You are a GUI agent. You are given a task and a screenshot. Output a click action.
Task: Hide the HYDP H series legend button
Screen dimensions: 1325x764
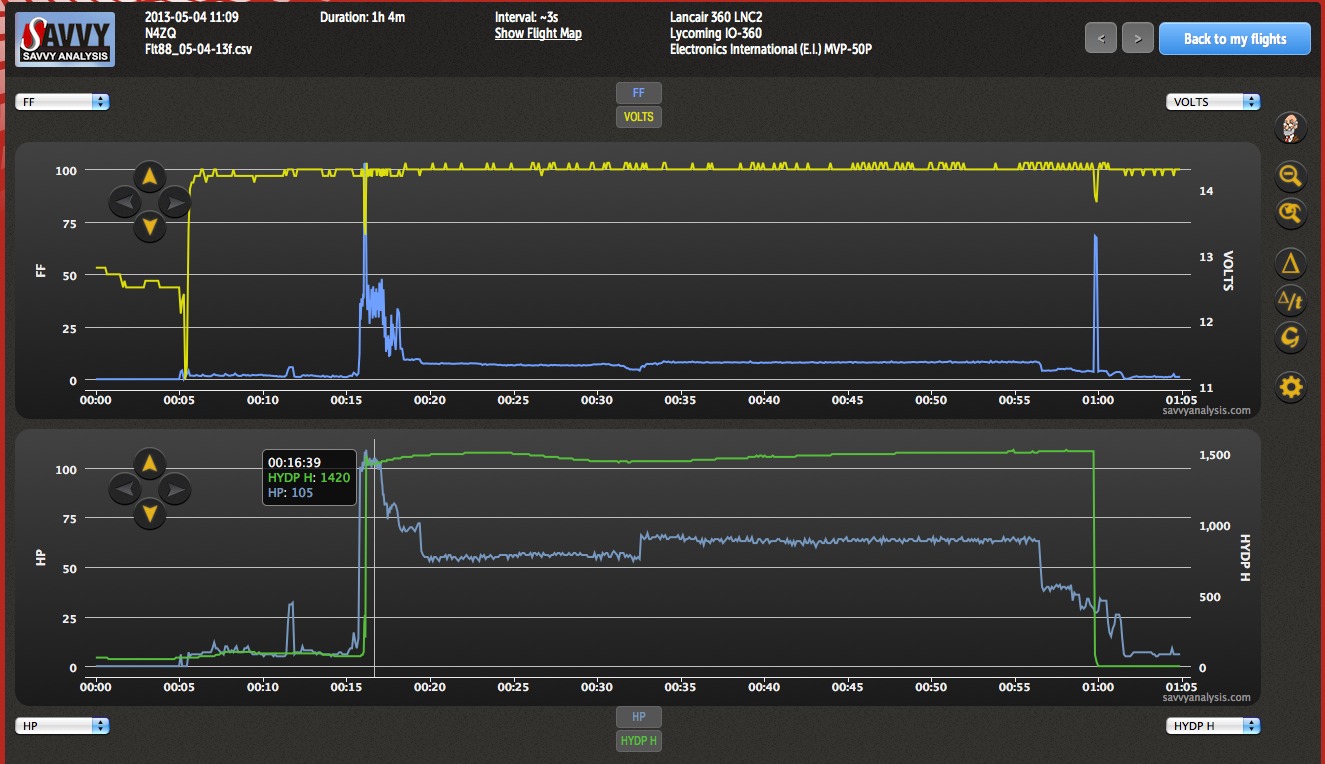pos(638,741)
